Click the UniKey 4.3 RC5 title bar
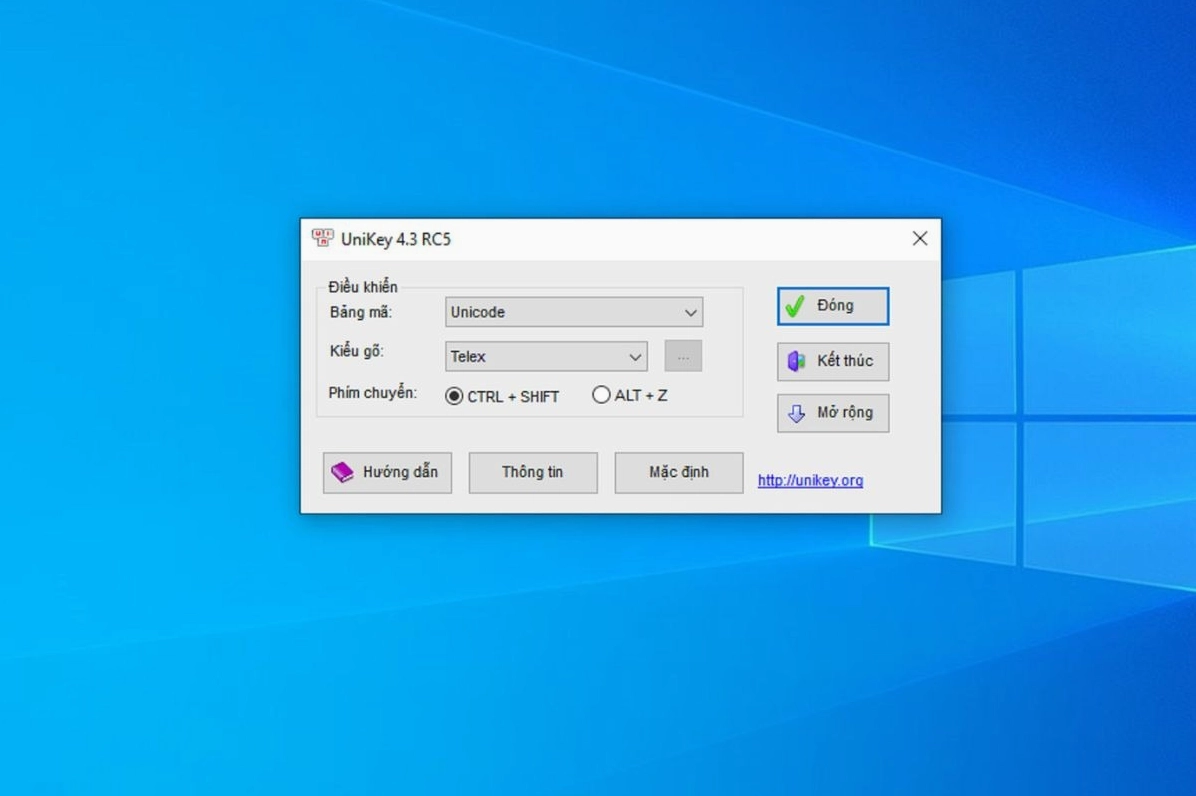The image size is (1196, 796). 600,239
